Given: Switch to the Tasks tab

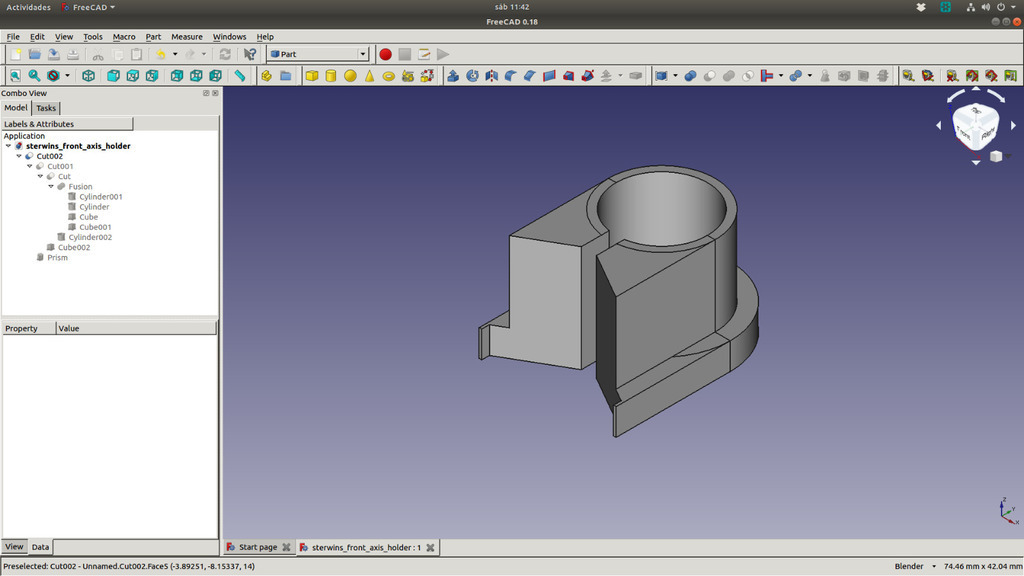Looking at the screenshot, I should coord(46,108).
